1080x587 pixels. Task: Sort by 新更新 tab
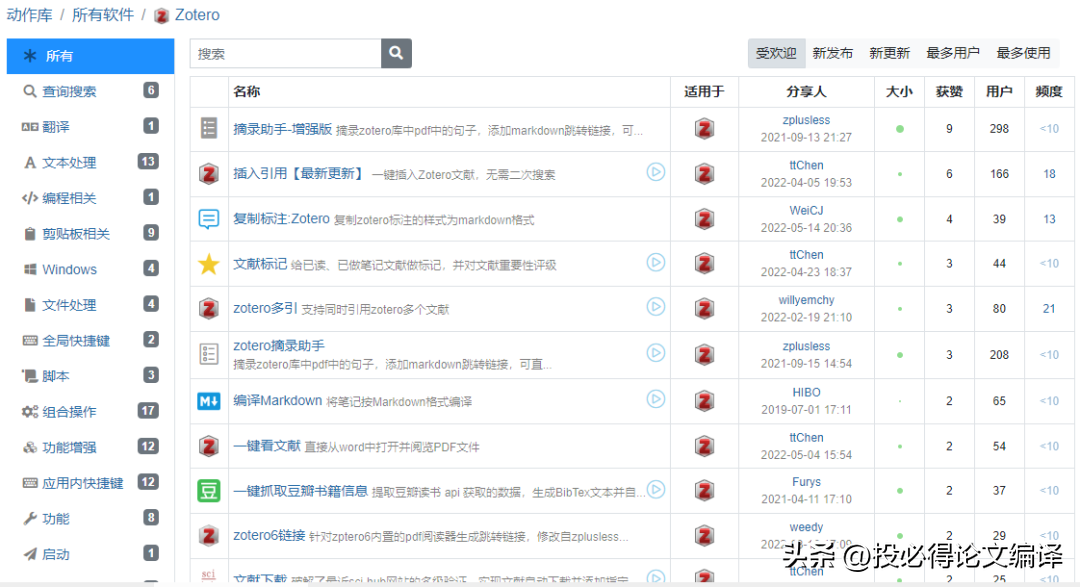coord(890,53)
